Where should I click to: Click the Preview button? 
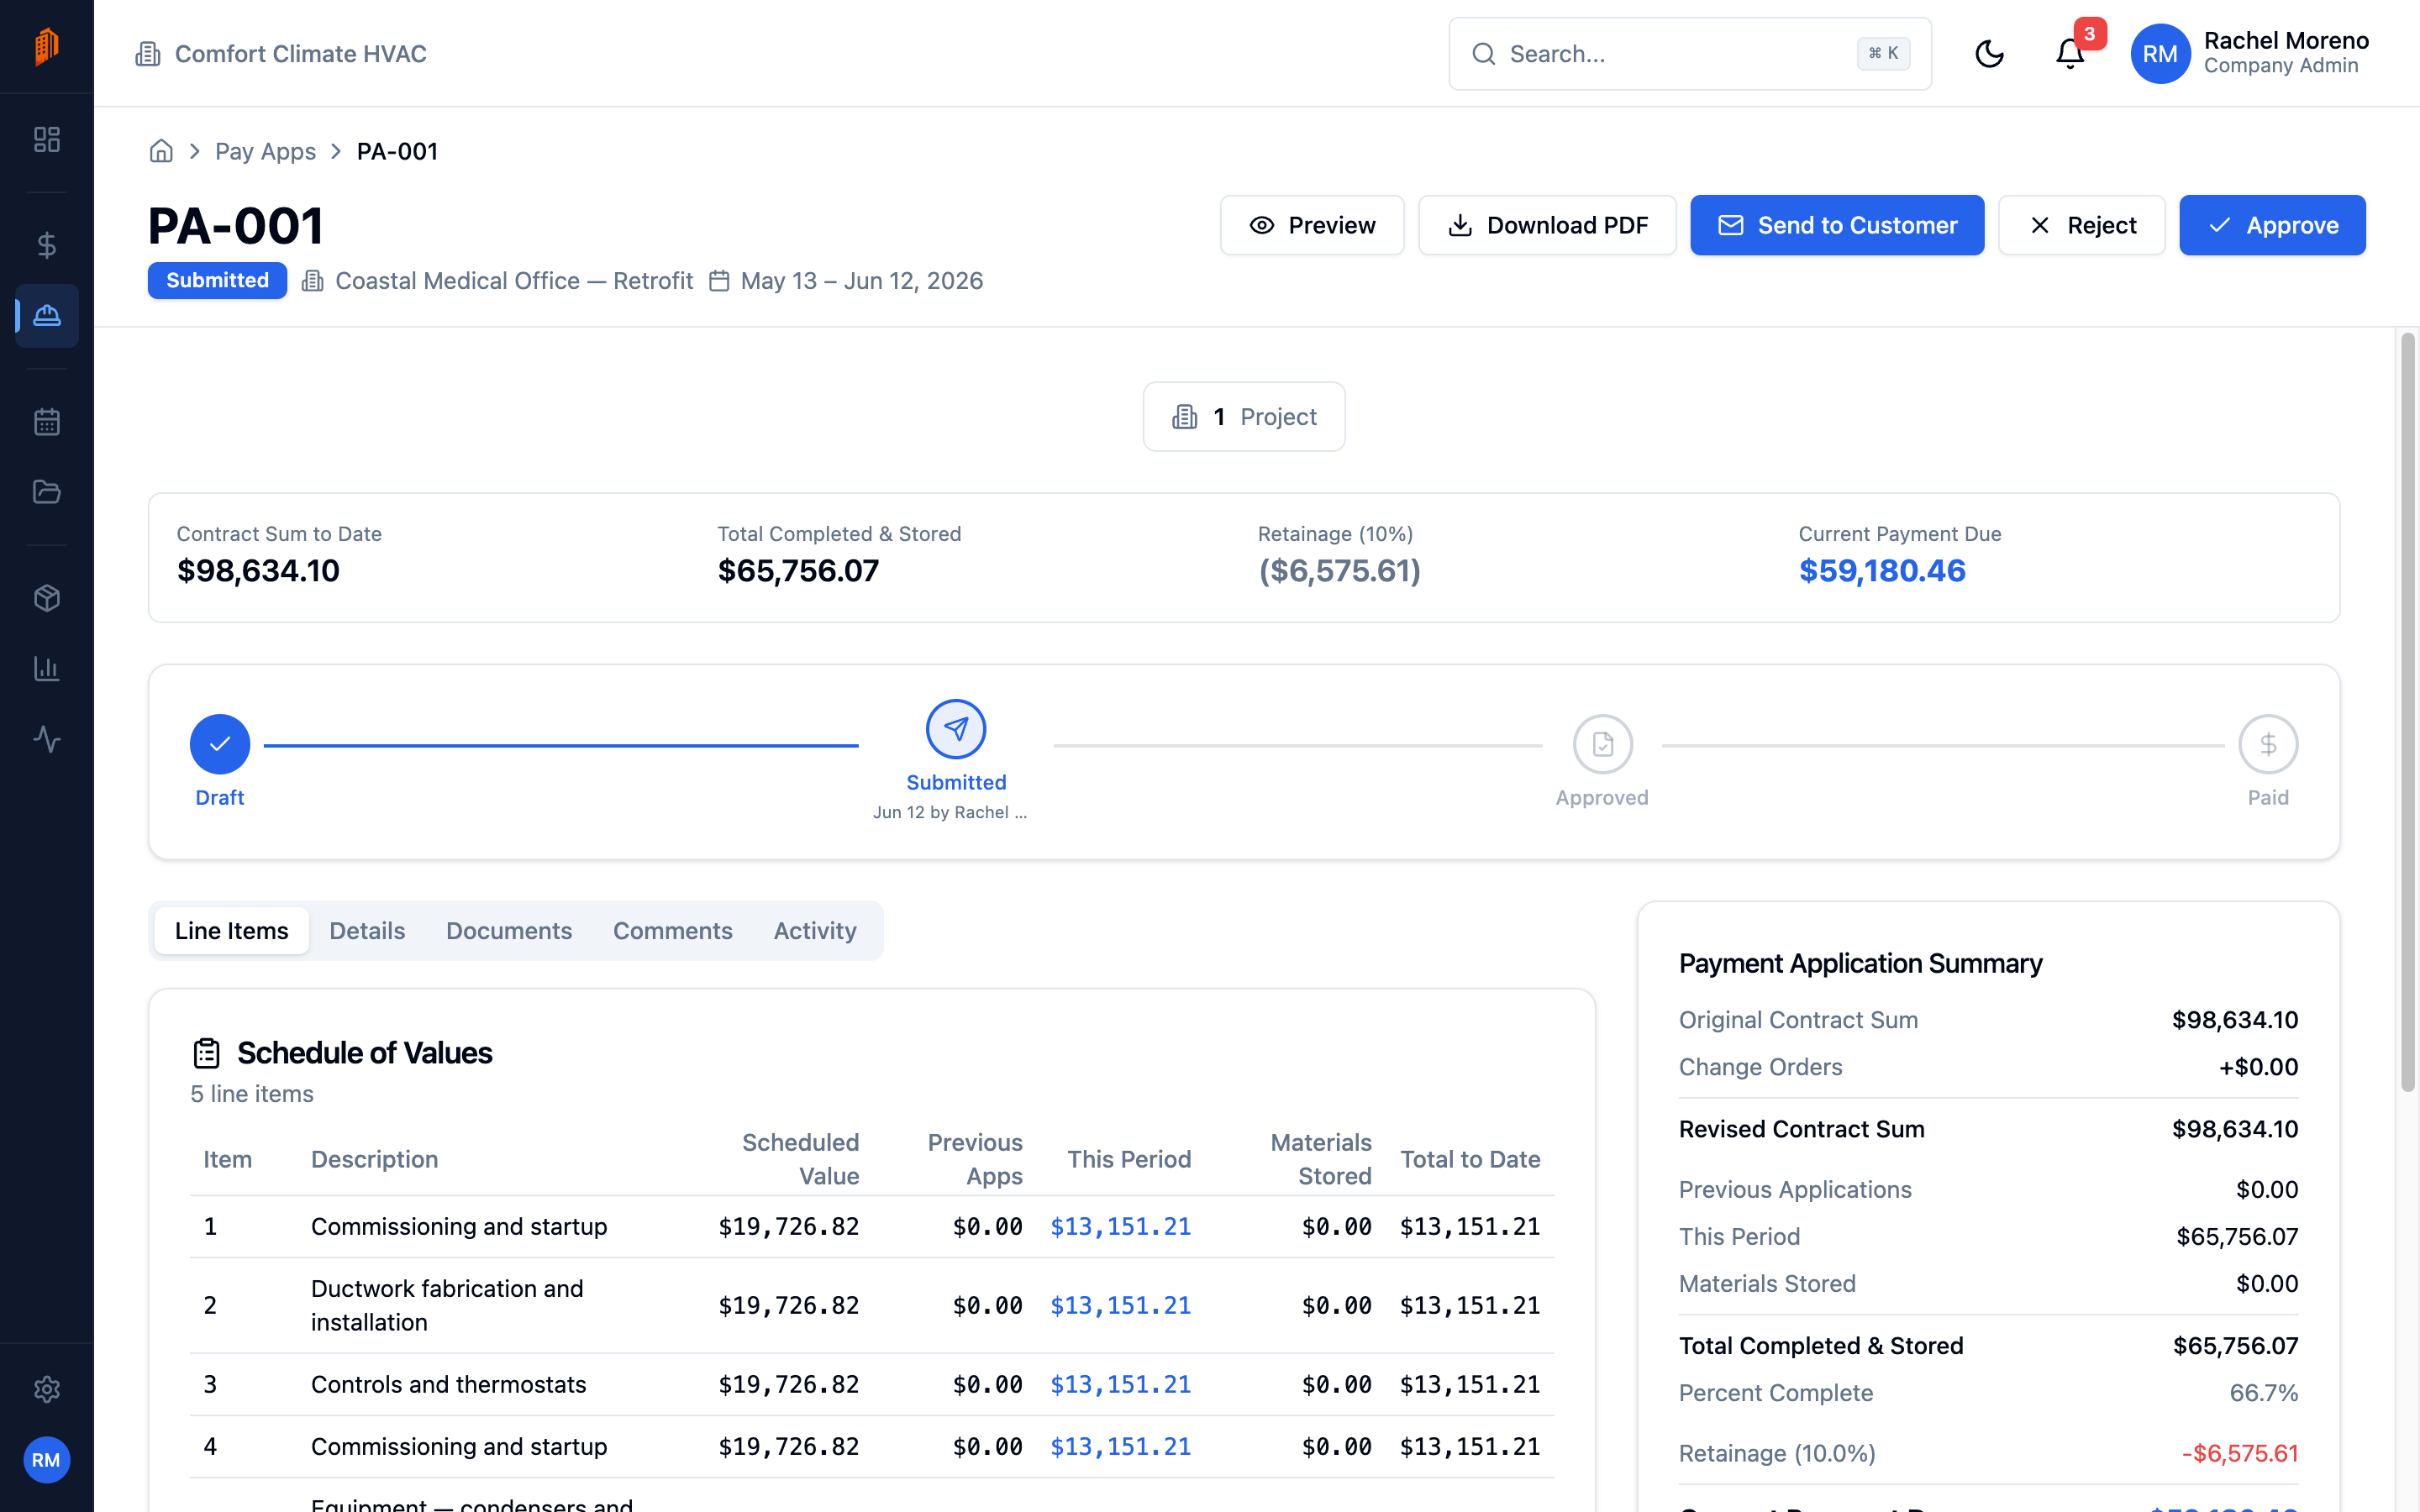tap(1312, 225)
